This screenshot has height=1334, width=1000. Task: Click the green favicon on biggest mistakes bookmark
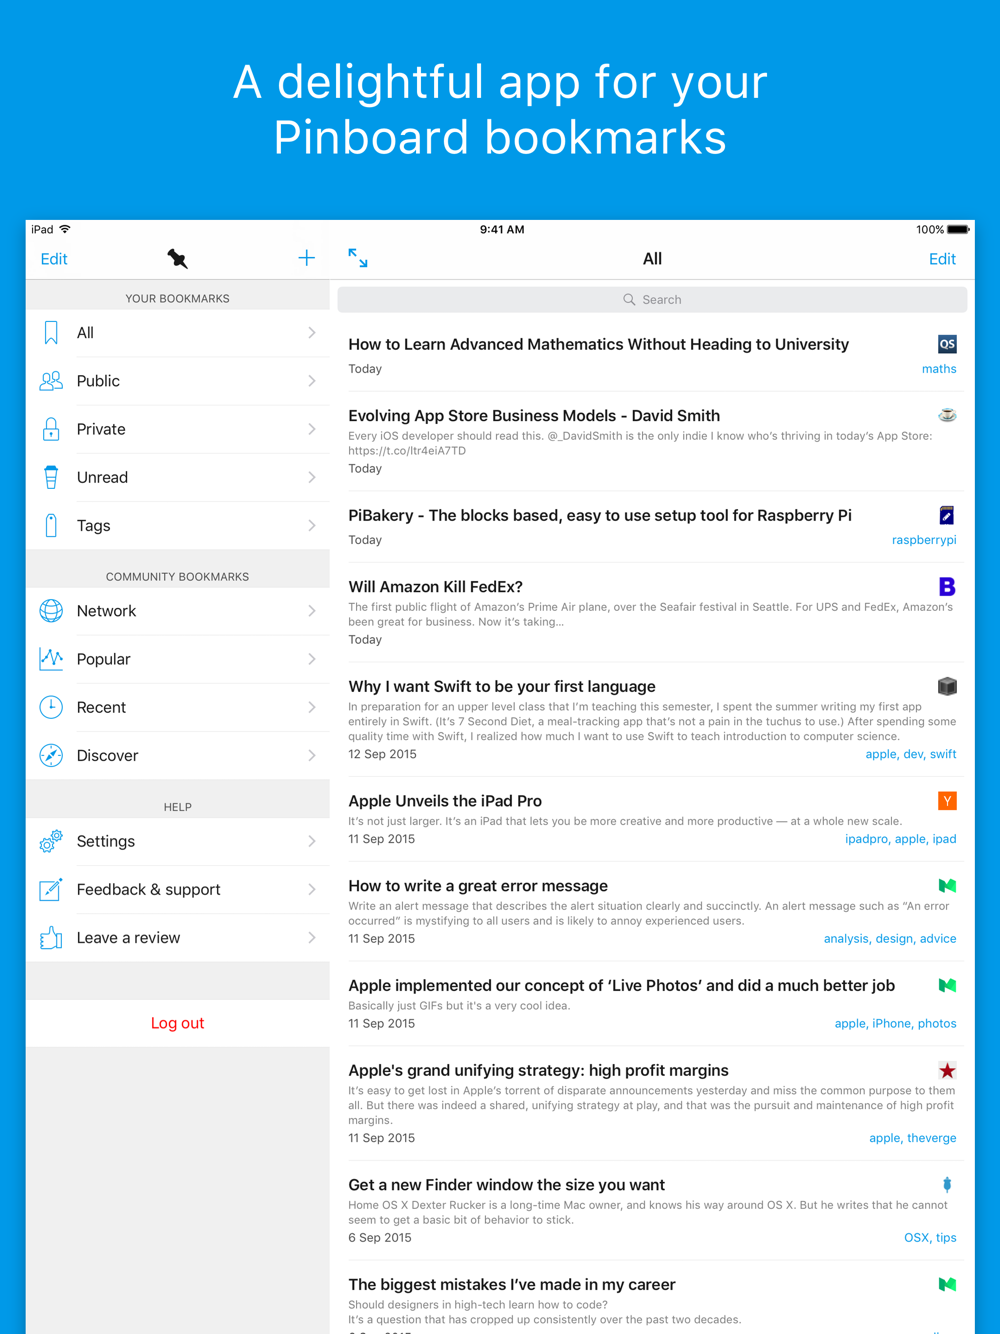(947, 1284)
